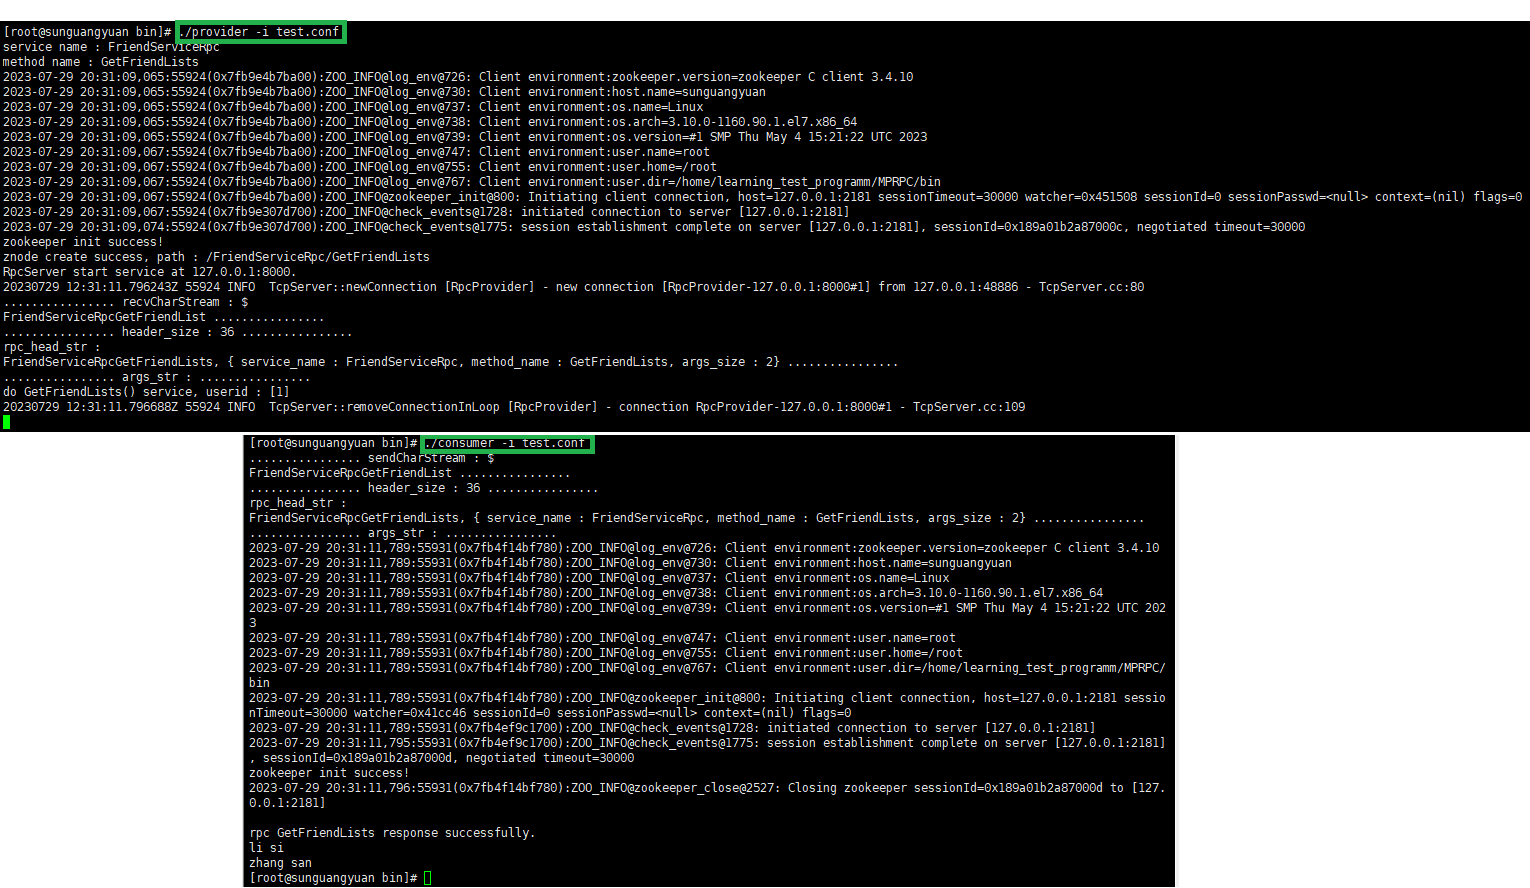1530x888 pixels.
Task: Click the 'znode create success, path' line
Action: click(216, 257)
